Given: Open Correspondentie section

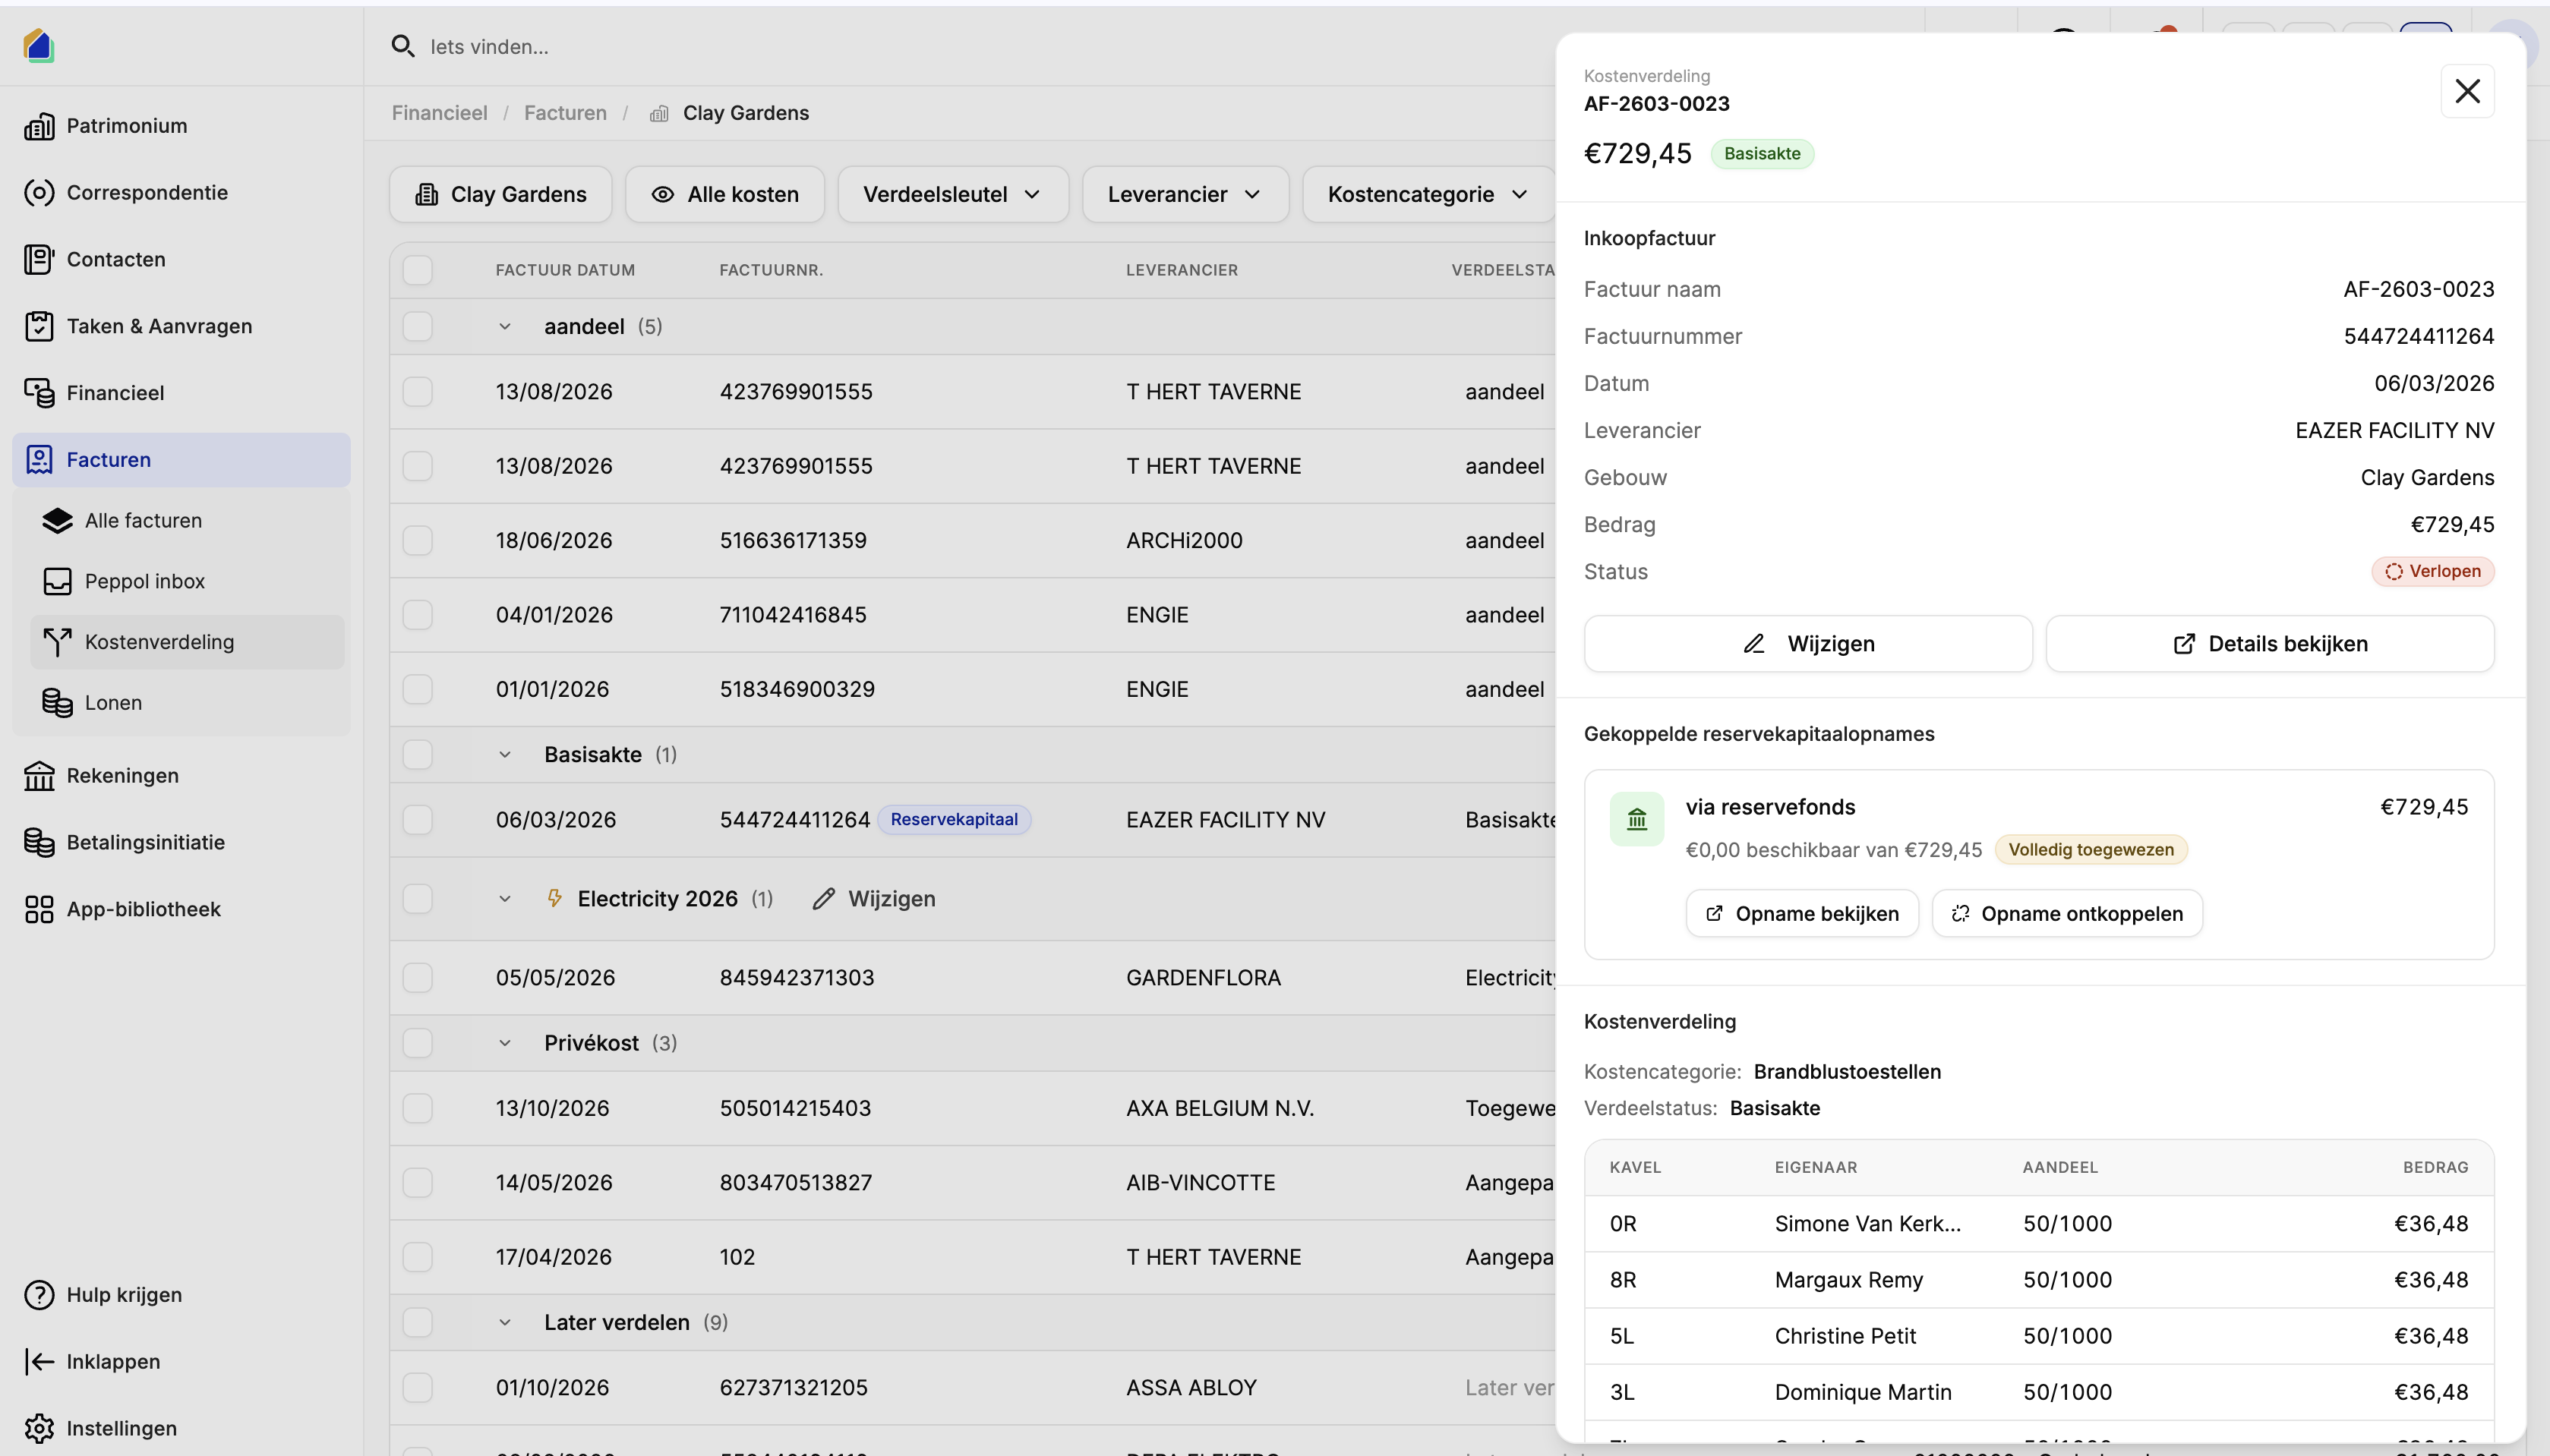Looking at the screenshot, I should (181, 192).
